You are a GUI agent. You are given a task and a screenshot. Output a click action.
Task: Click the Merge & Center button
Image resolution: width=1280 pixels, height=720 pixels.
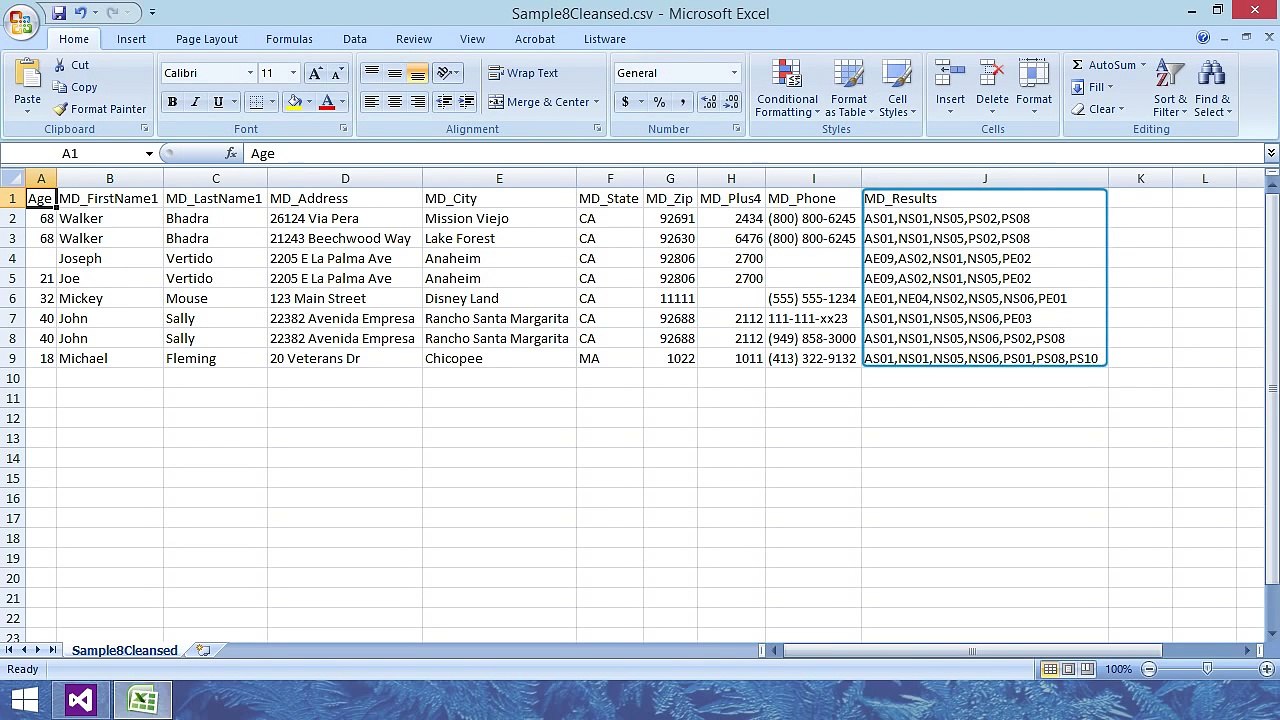click(543, 102)
